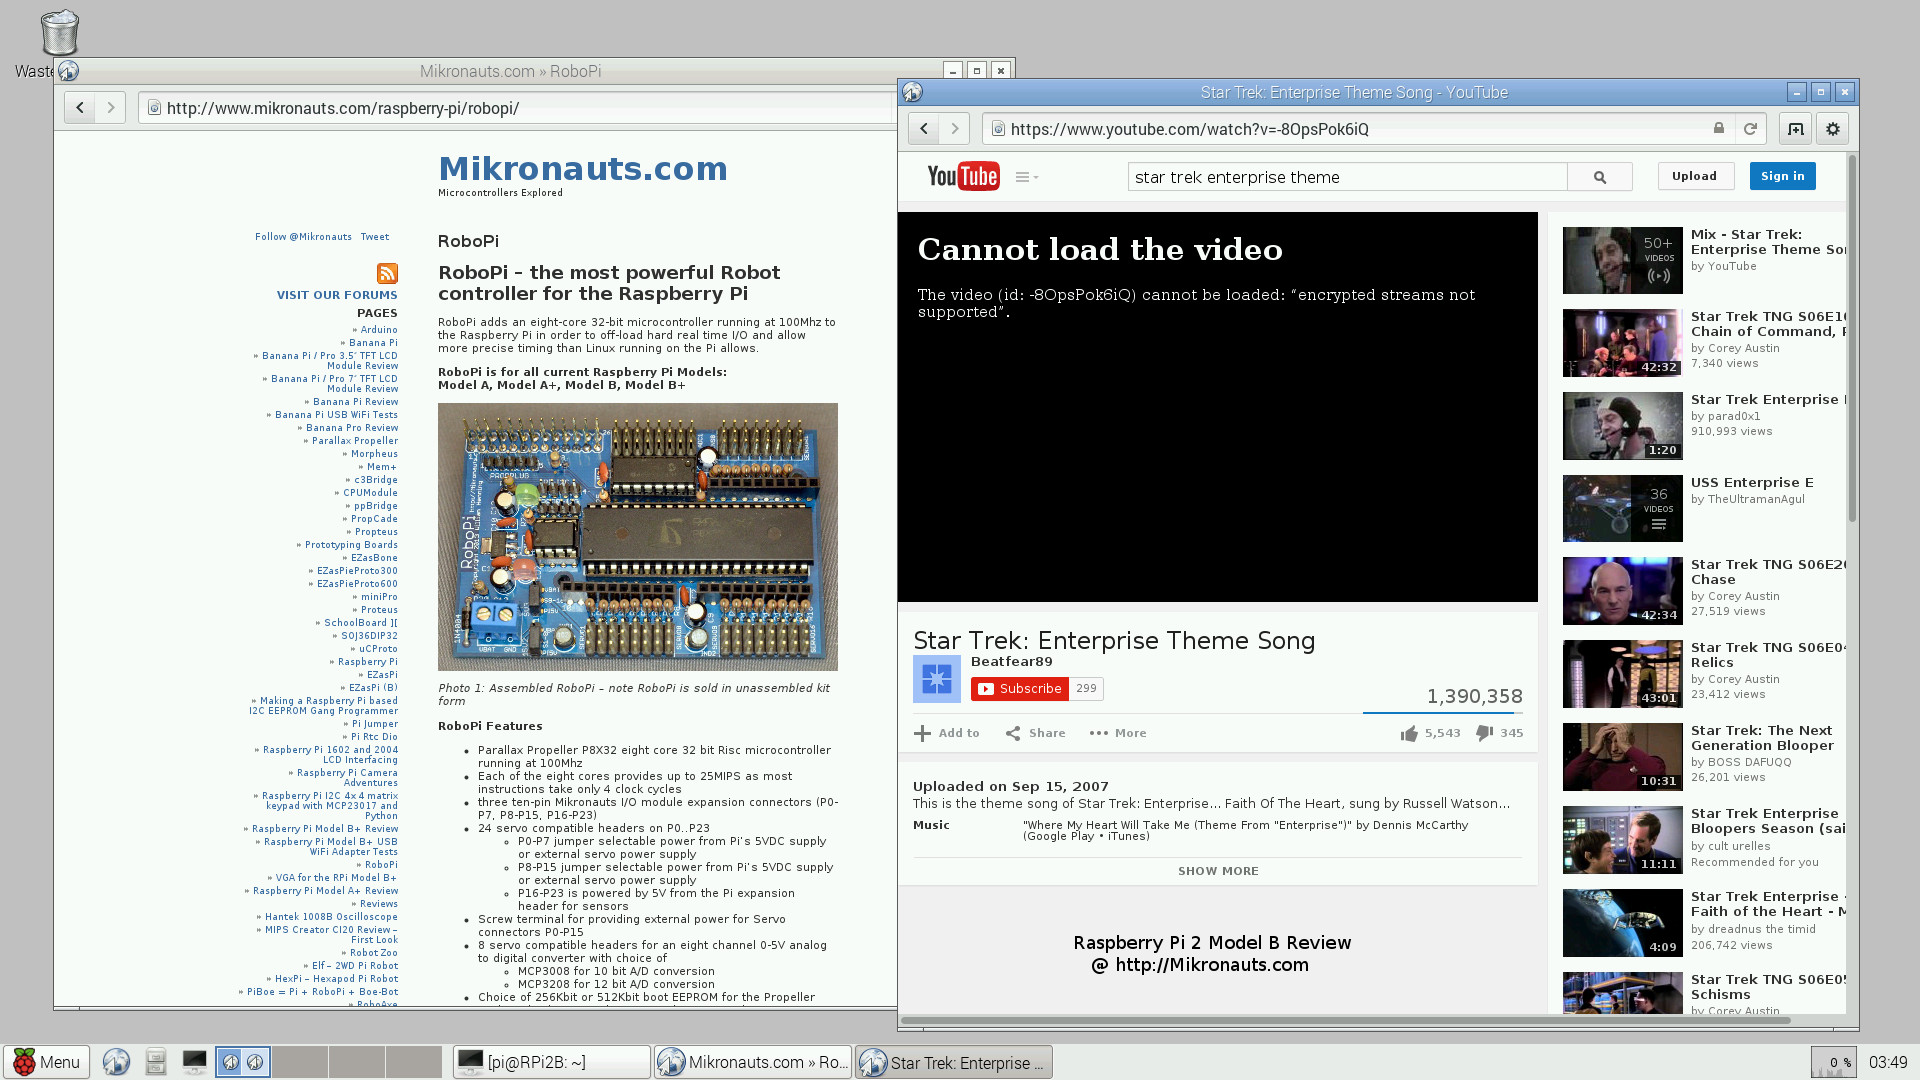Go back in the YouTube browser window
This screenshot has width=1920, height=1080.
click(x=924, y=129)
